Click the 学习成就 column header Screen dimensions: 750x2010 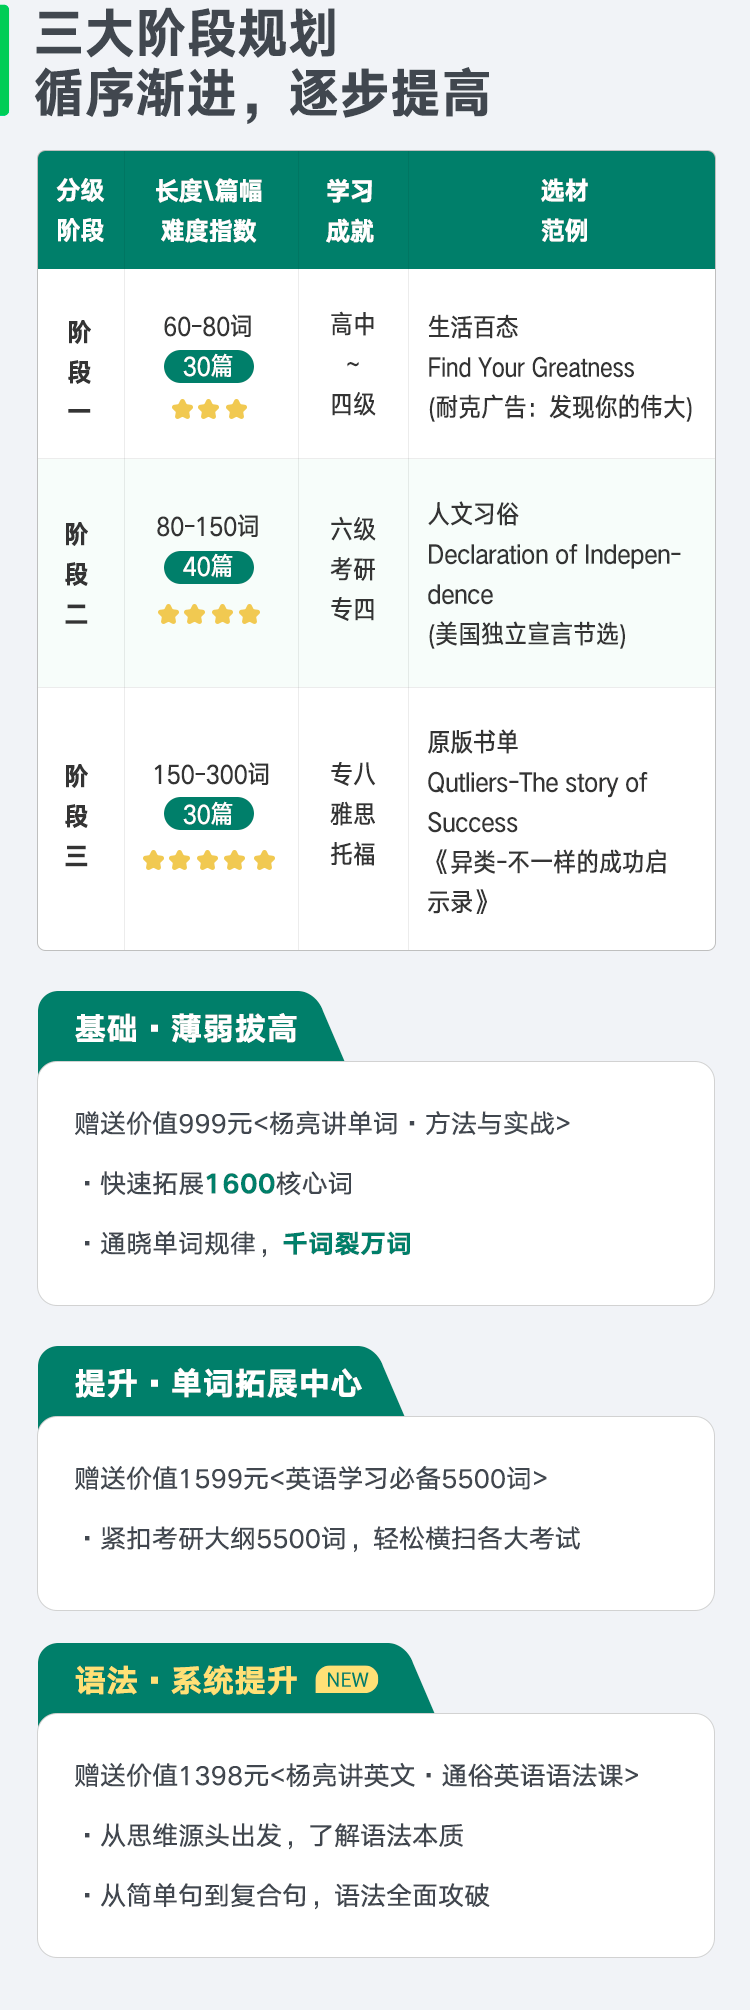tap(351, 211)
